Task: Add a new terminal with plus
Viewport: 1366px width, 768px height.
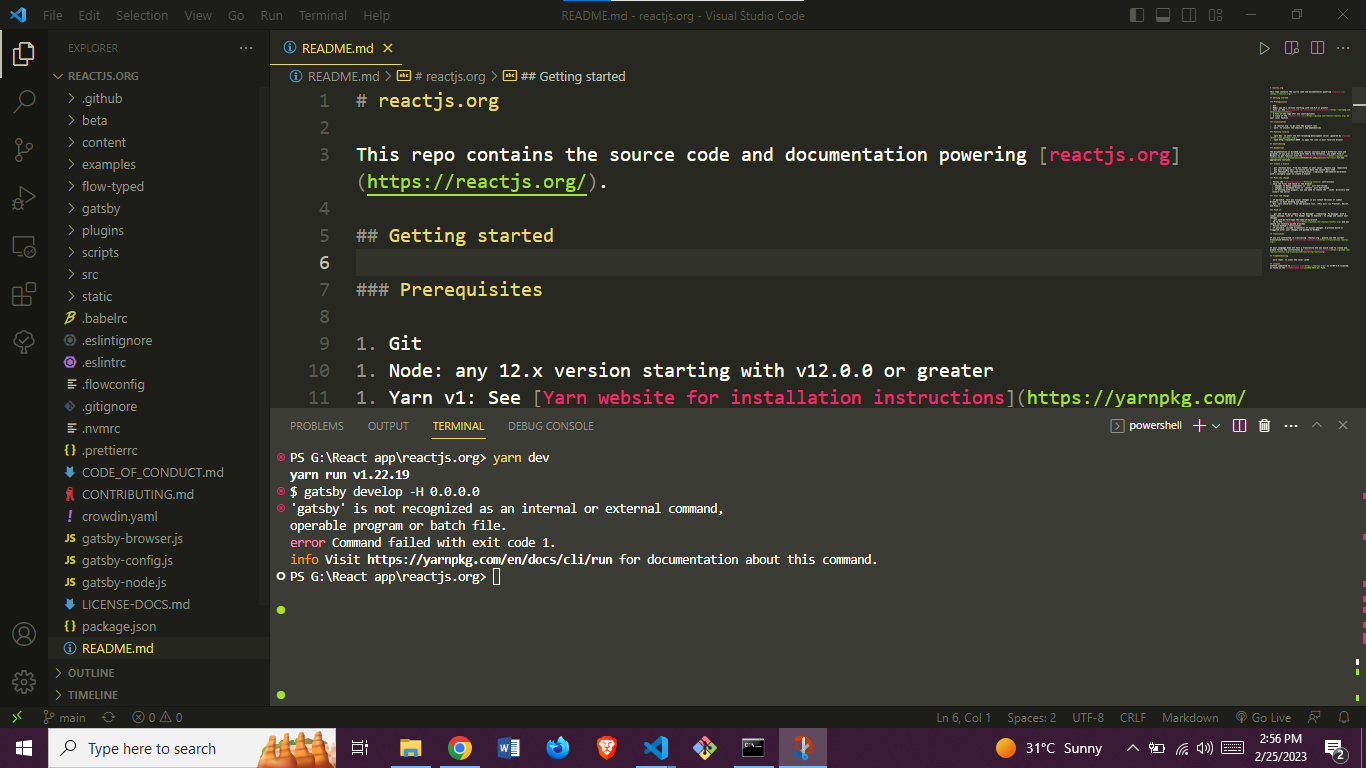Action: point(1199,426)
